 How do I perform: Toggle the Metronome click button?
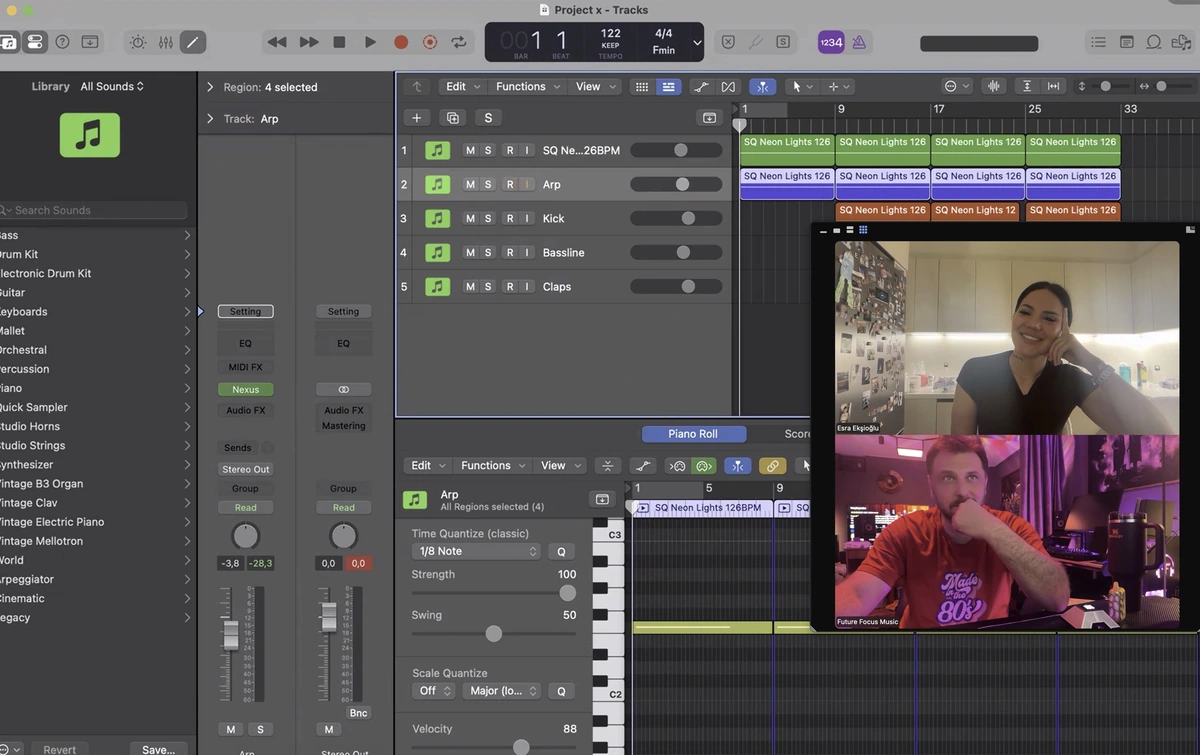[x=859, y=42]
